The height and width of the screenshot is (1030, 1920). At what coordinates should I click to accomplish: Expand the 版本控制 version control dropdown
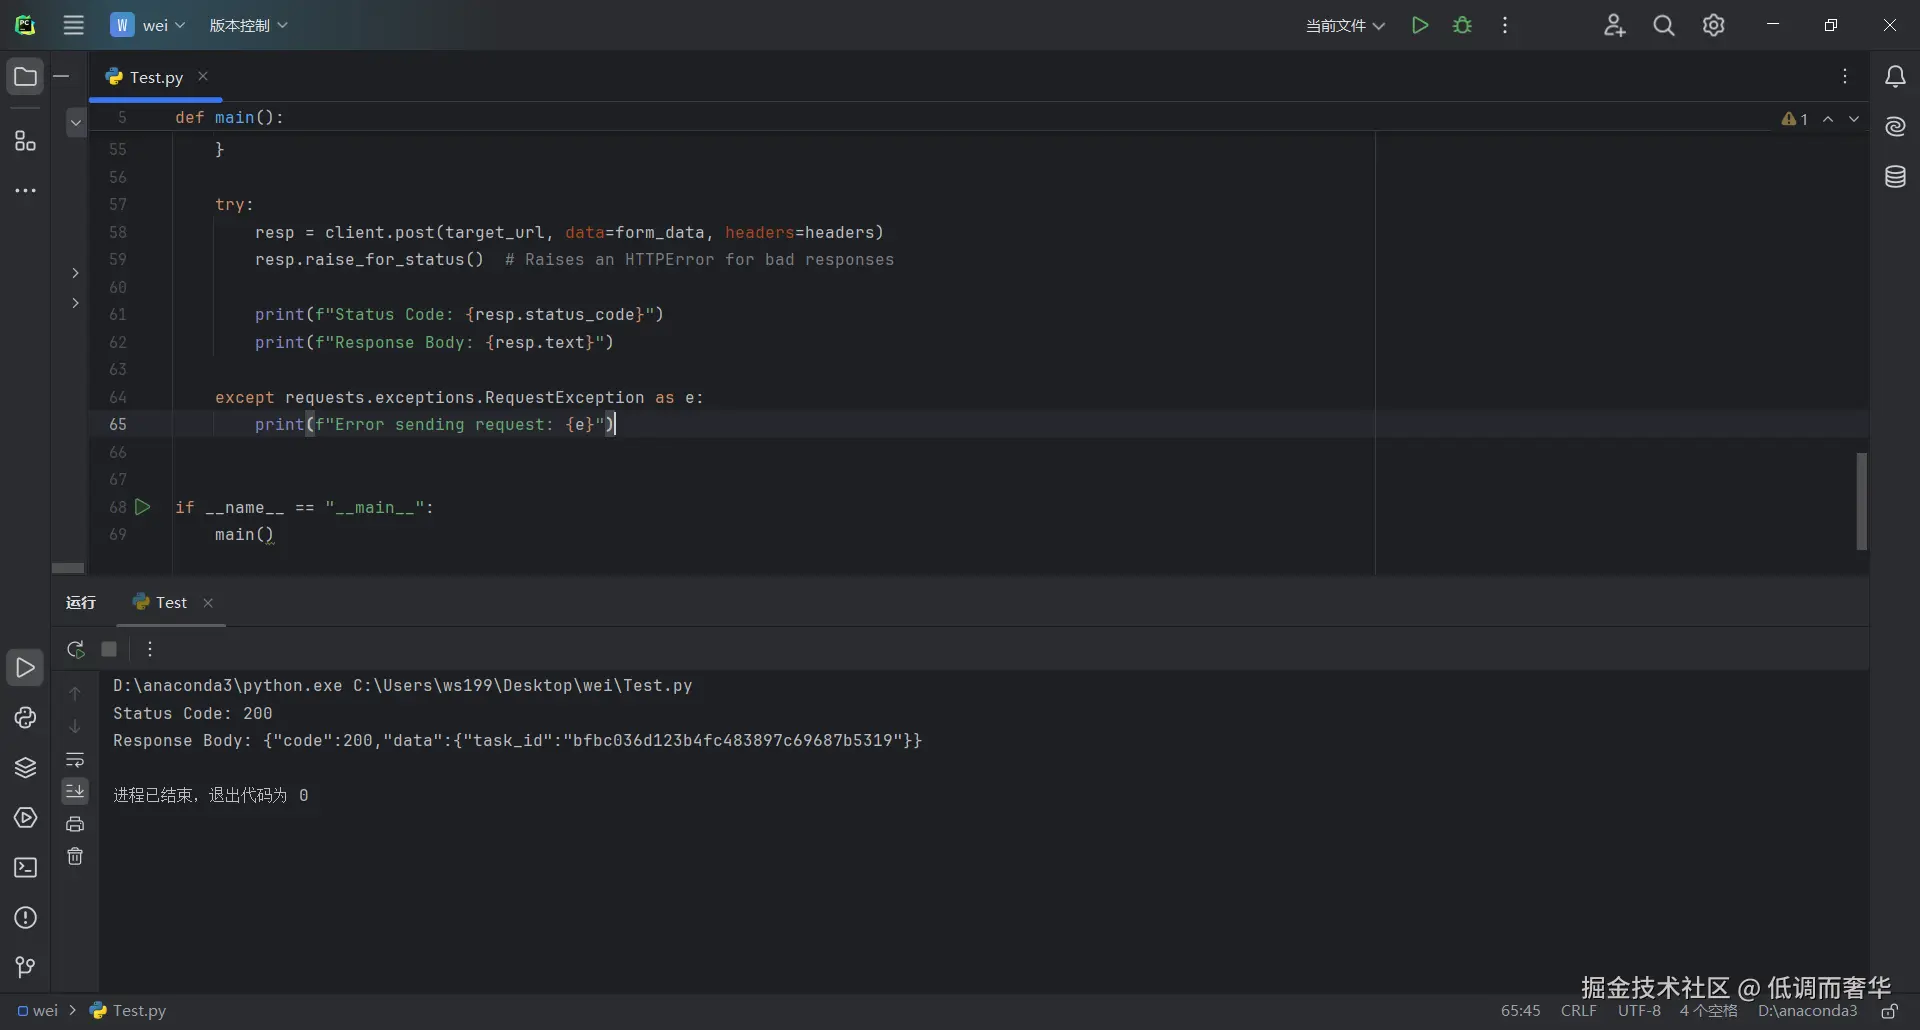248,25
